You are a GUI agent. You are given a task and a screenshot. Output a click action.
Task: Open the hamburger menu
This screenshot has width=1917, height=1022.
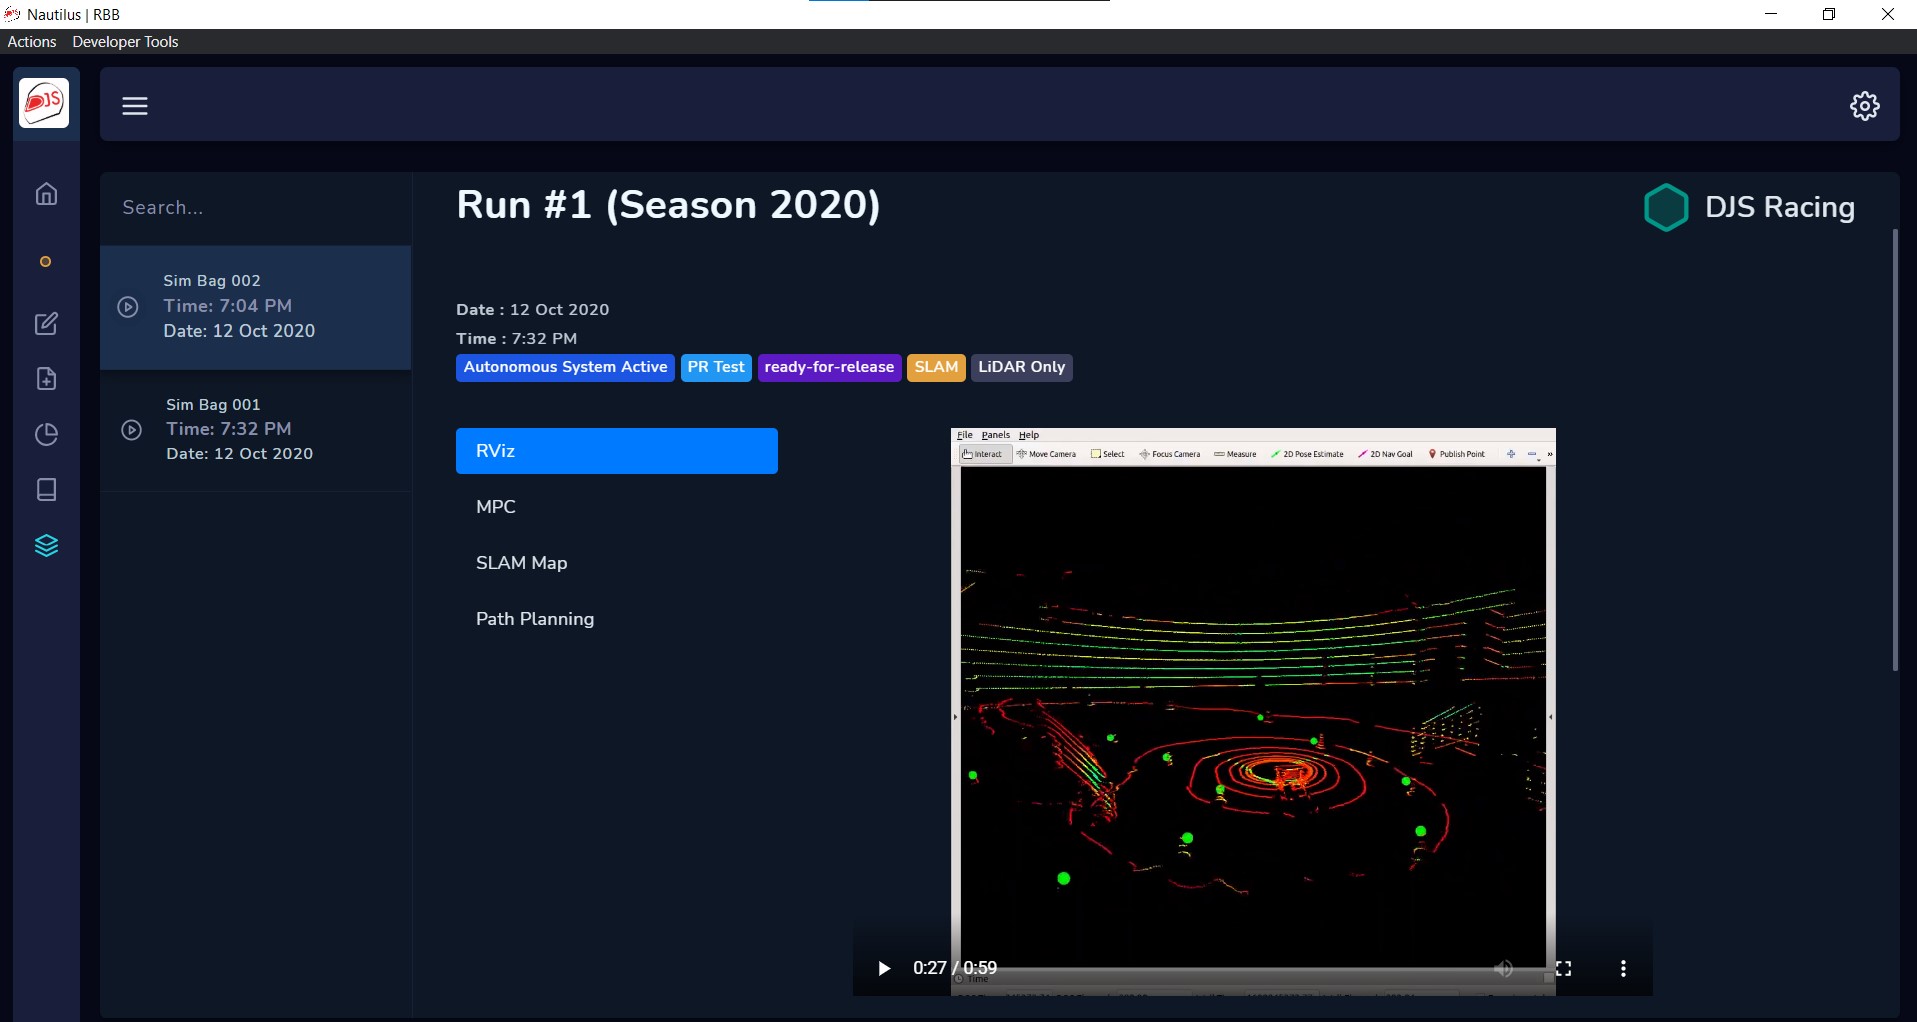pos(135,106)
